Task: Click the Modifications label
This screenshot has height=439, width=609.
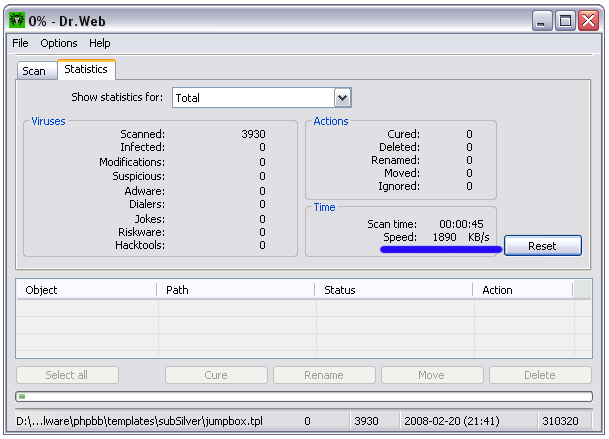Action: (132, 162)
